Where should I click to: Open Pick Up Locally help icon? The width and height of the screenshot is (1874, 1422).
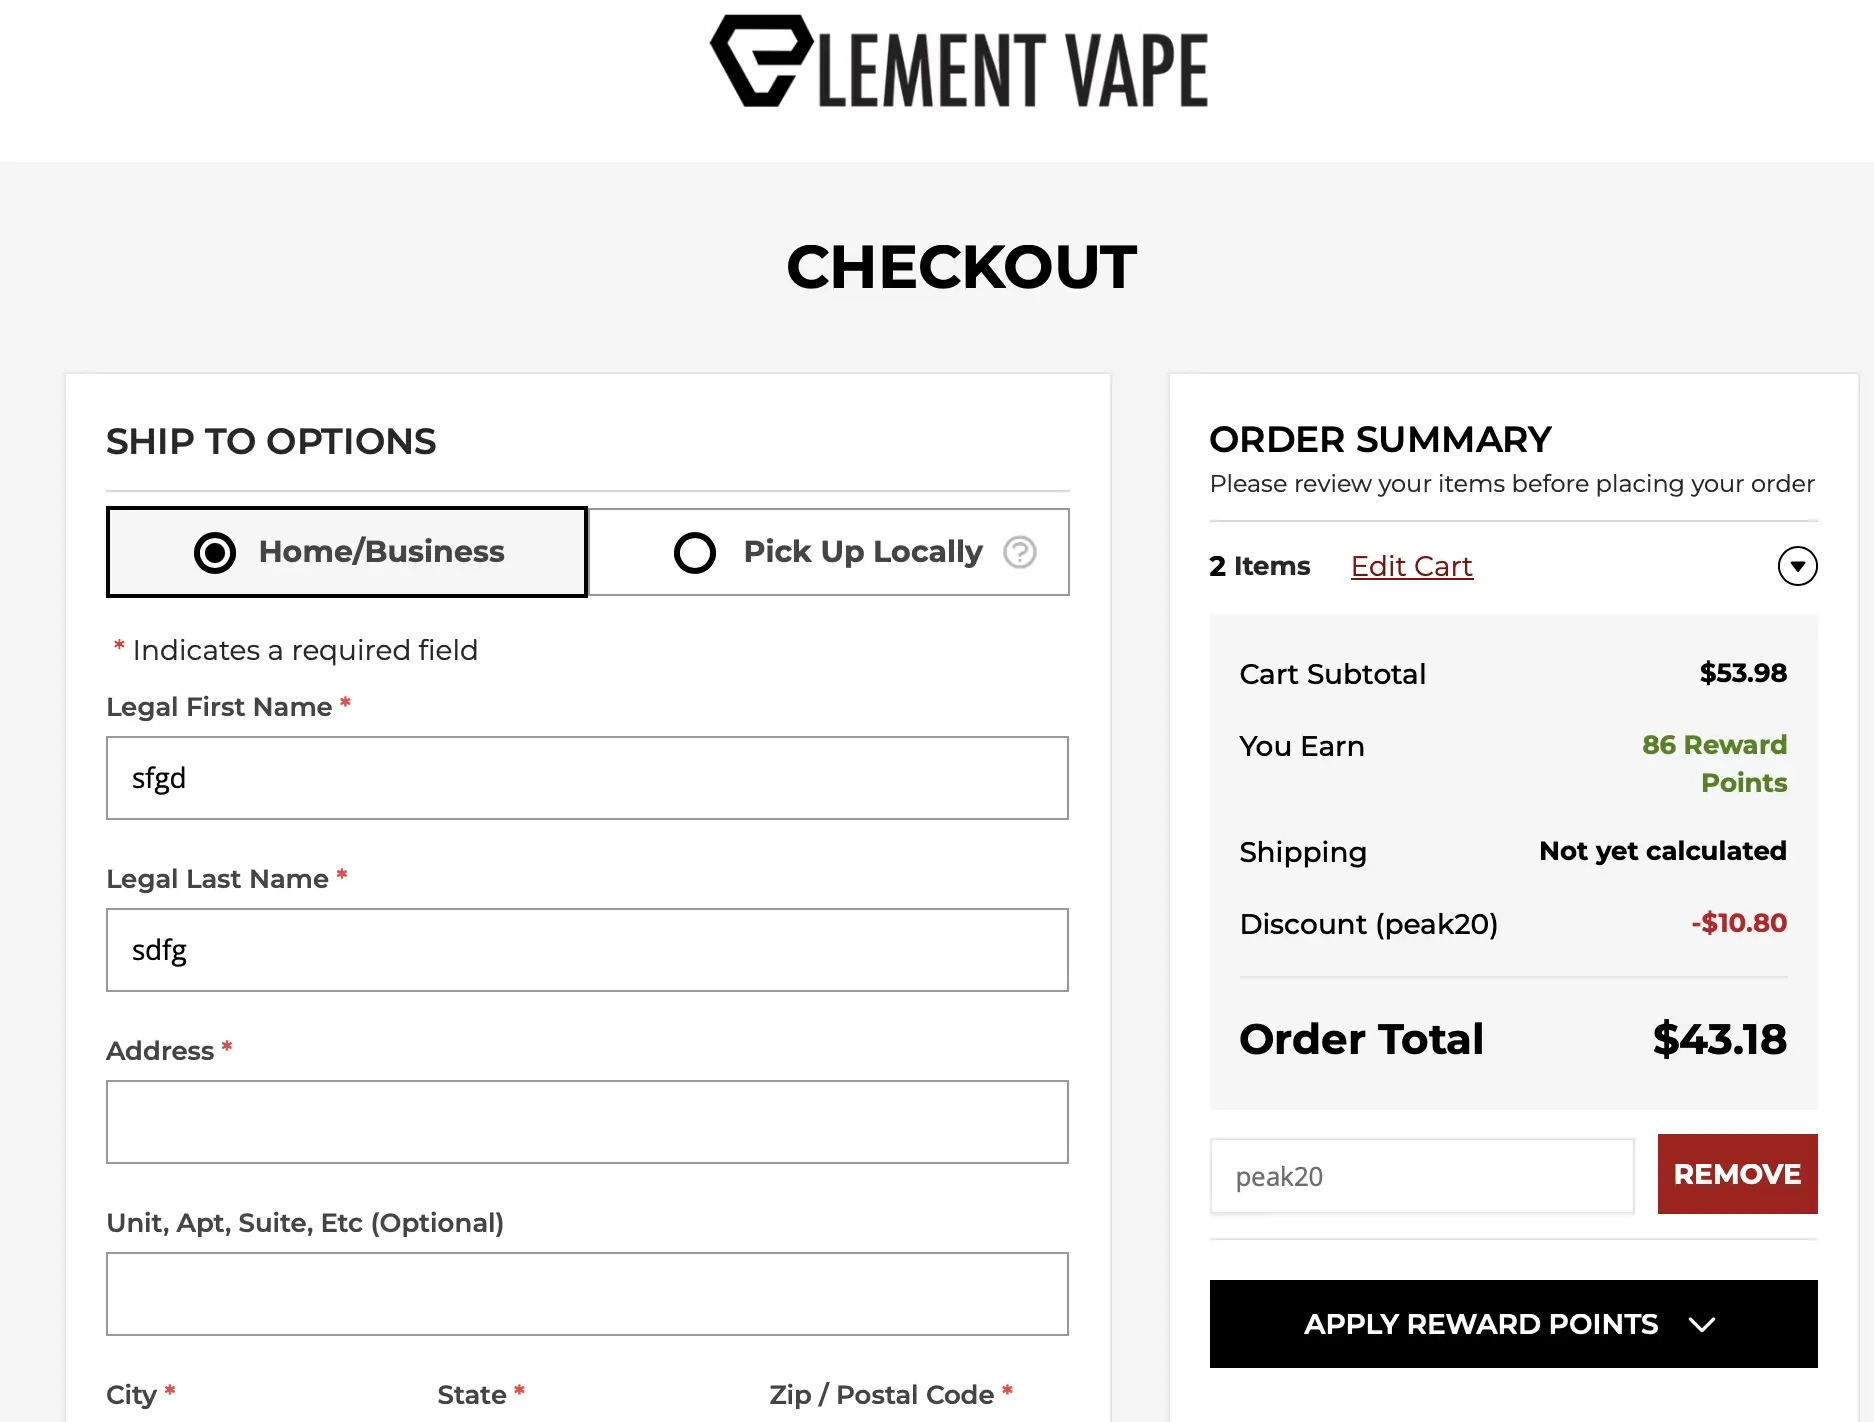click(1019, 552)
